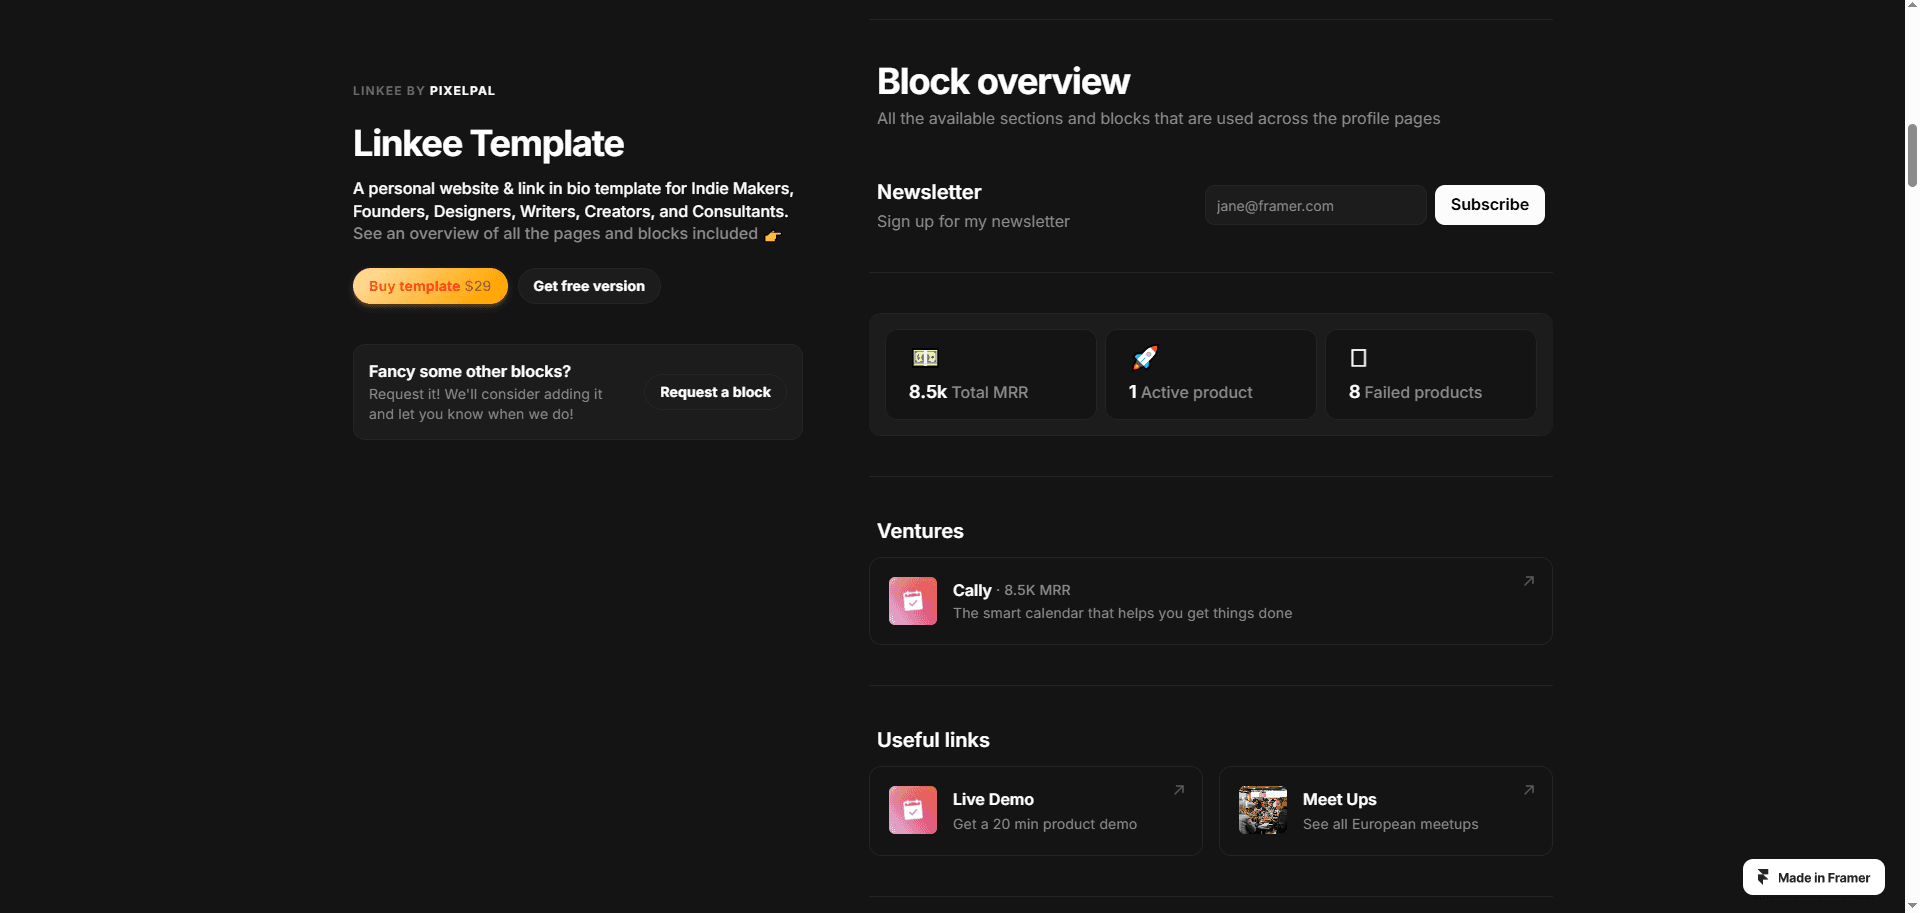Viewport: 1920px width, 913px height.
Task: Click the Live Demo calendar icon
Action: coord(913,810)
